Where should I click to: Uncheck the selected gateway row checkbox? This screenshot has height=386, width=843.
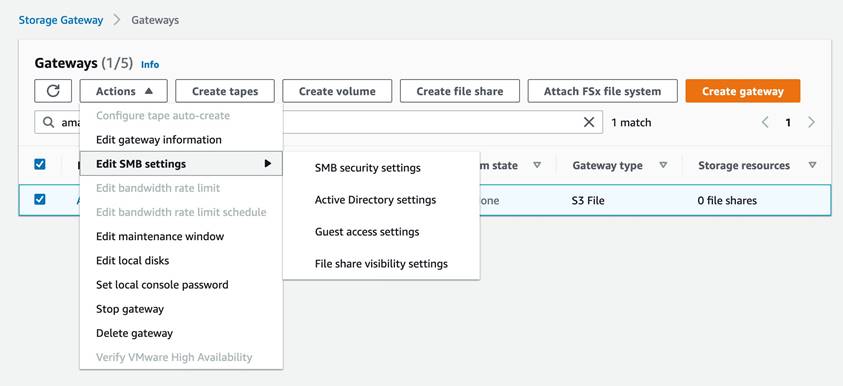[40, 199]
